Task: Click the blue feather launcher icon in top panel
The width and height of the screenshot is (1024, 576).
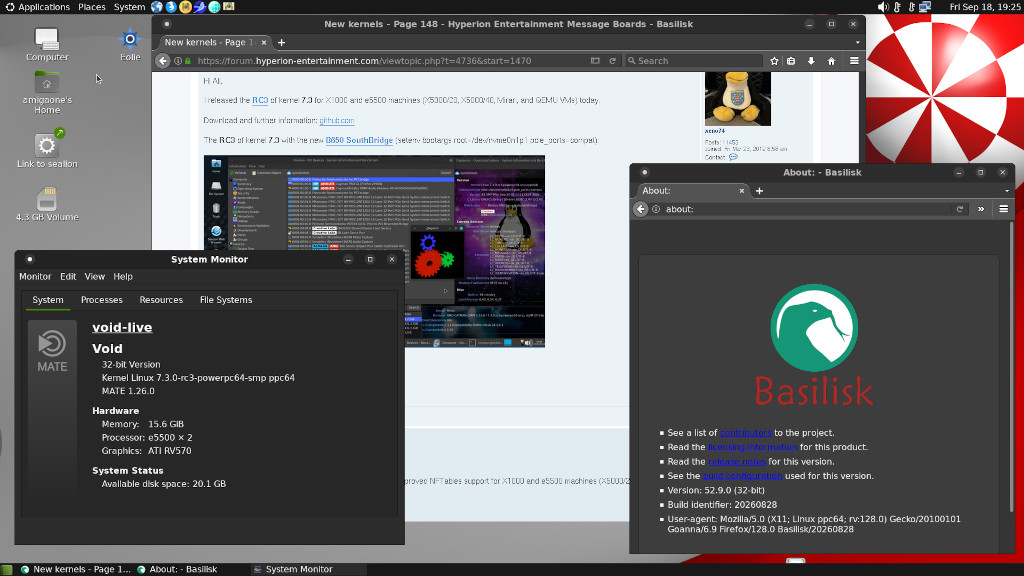Action: tap(200, 7)
